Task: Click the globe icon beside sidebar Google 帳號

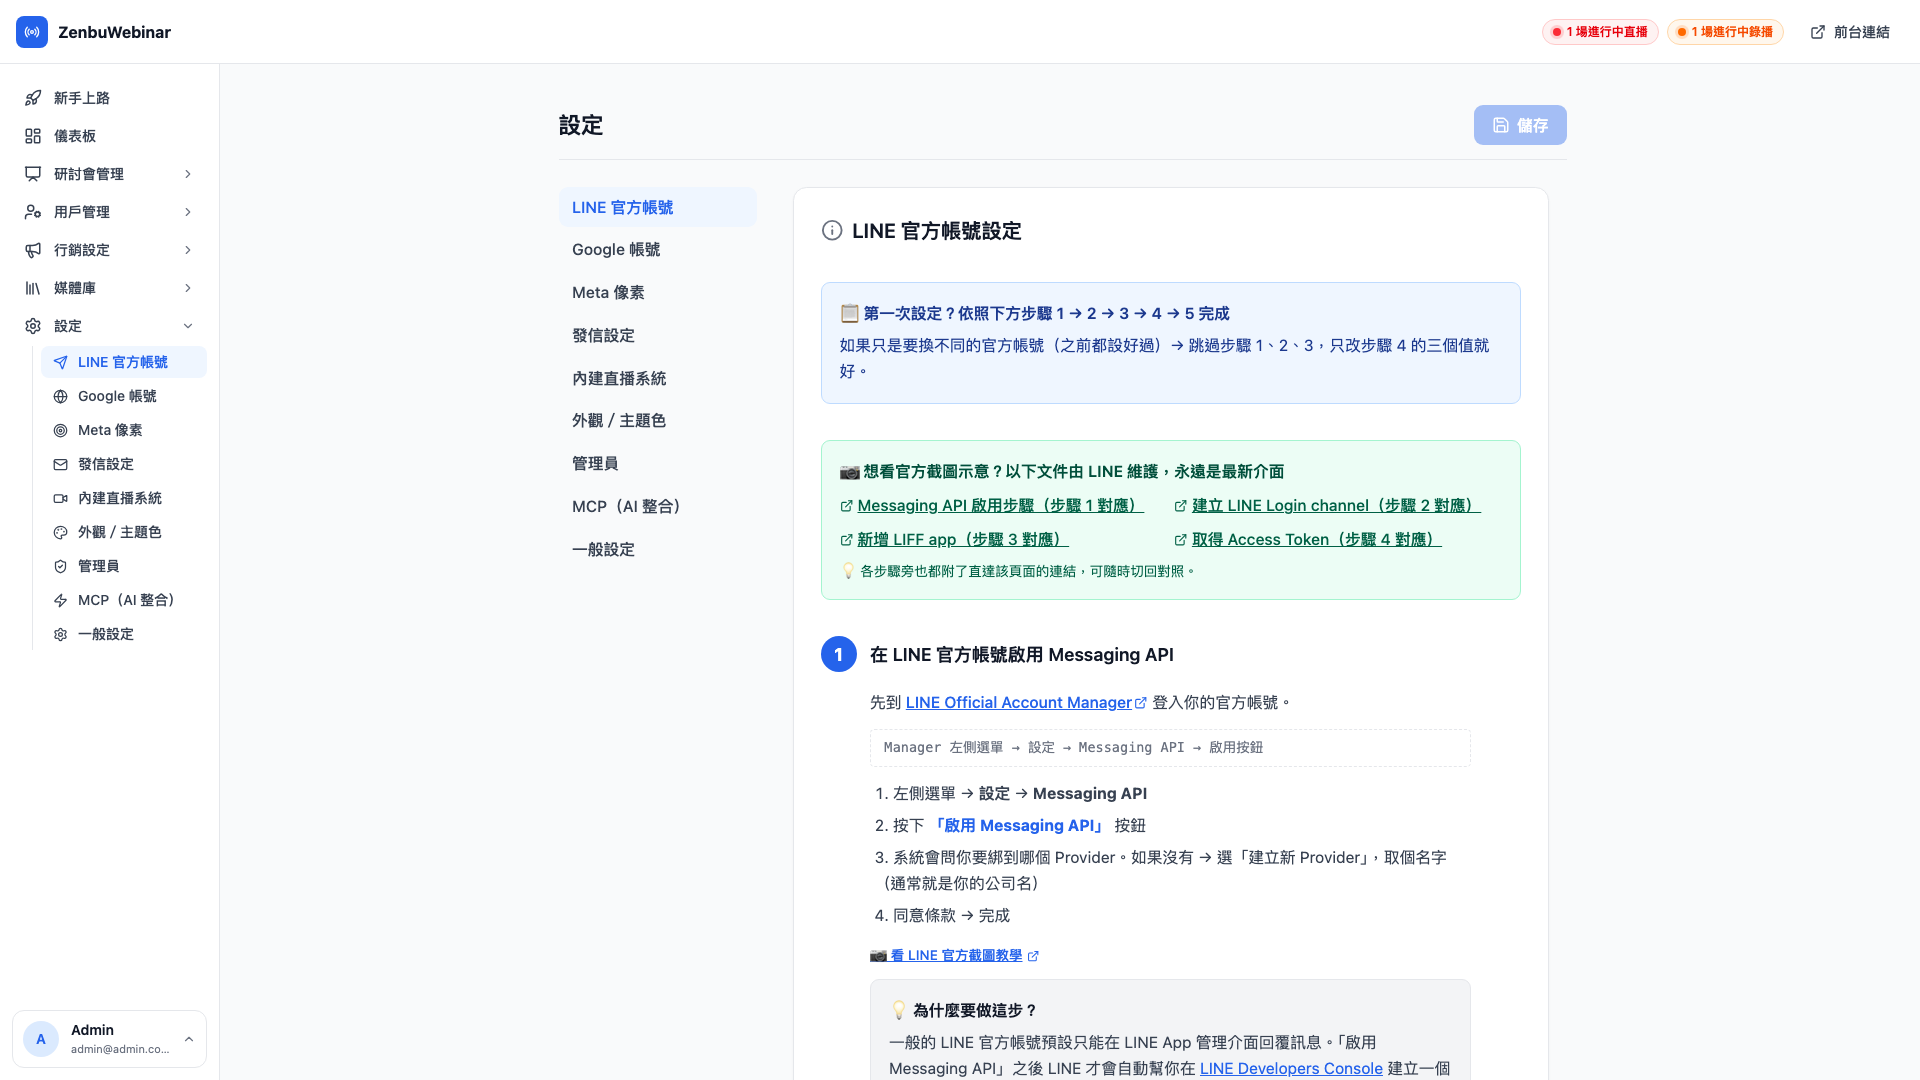Action: tap(61, 396)
